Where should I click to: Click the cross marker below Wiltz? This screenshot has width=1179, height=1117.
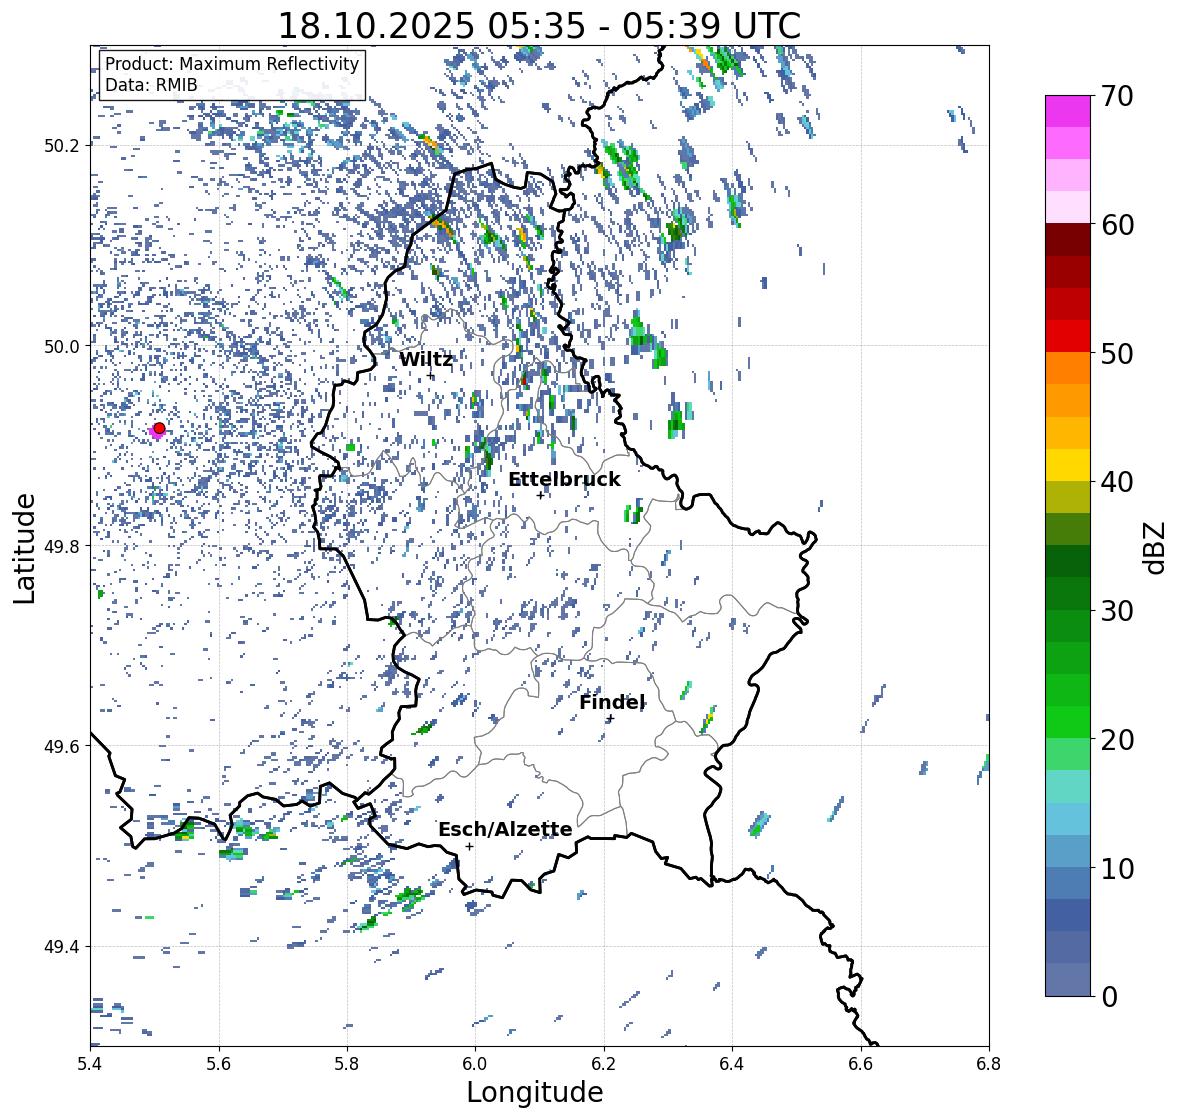coord(431,376)
